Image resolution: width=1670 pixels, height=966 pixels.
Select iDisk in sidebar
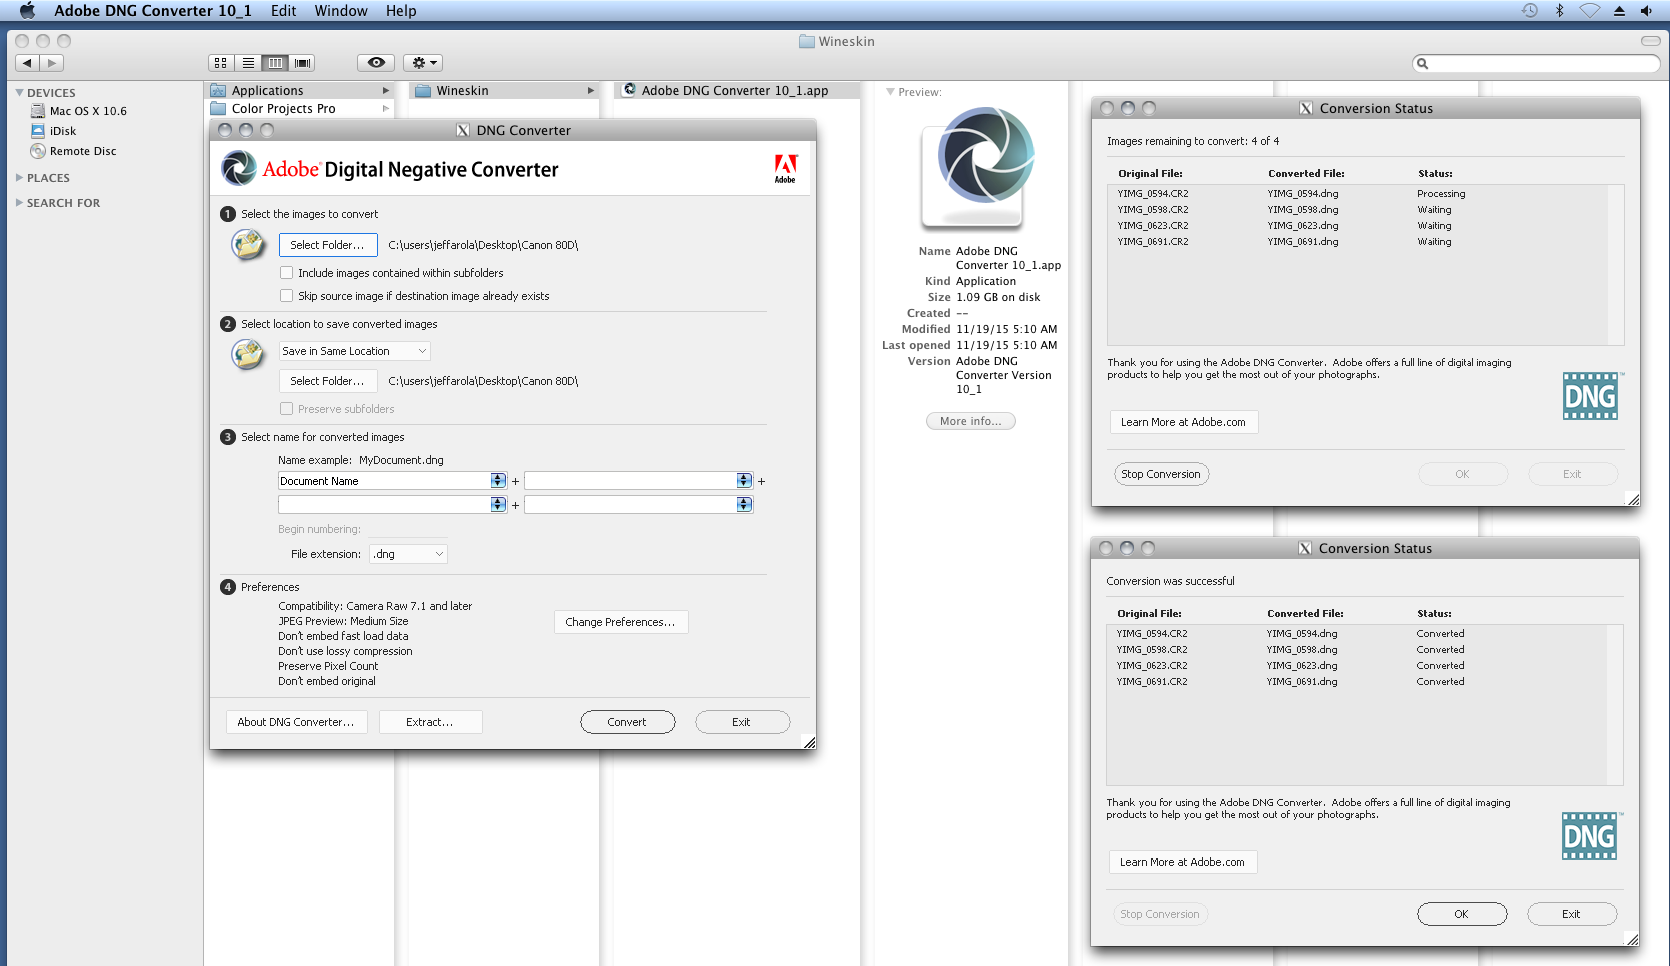tap(53, 131)
